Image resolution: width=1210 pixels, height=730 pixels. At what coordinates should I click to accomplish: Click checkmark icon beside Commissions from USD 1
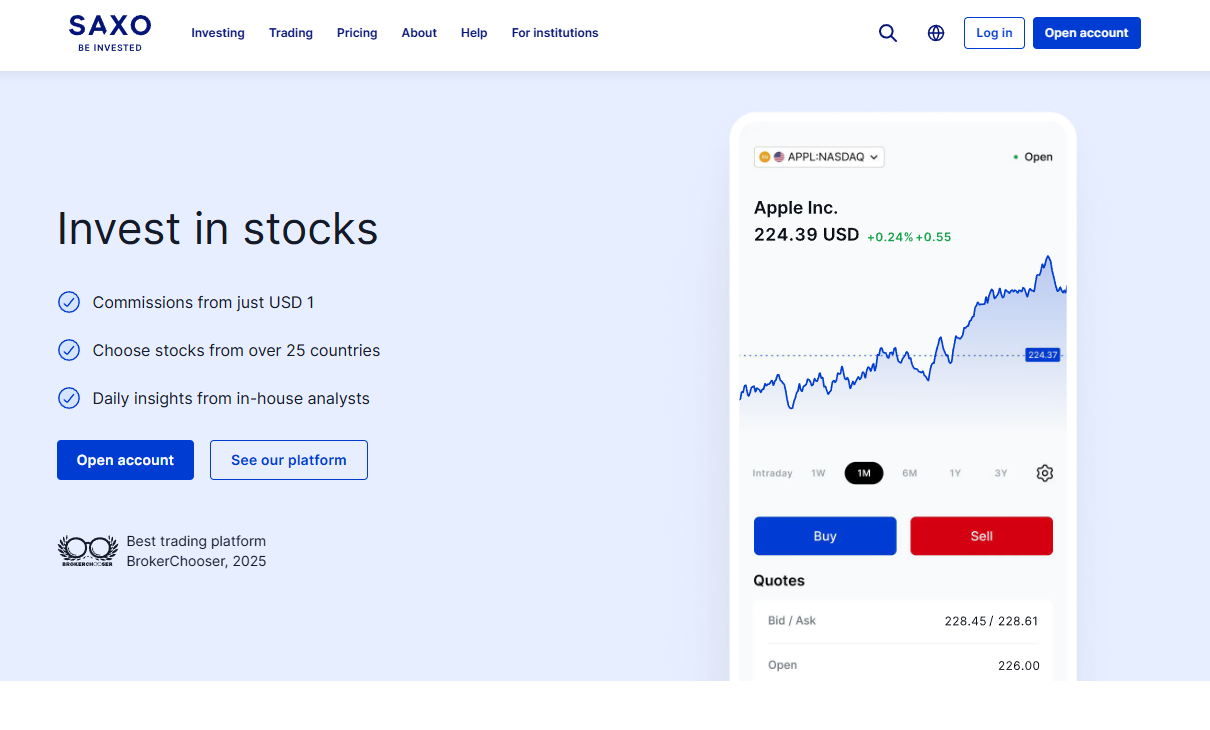(69, 302)
